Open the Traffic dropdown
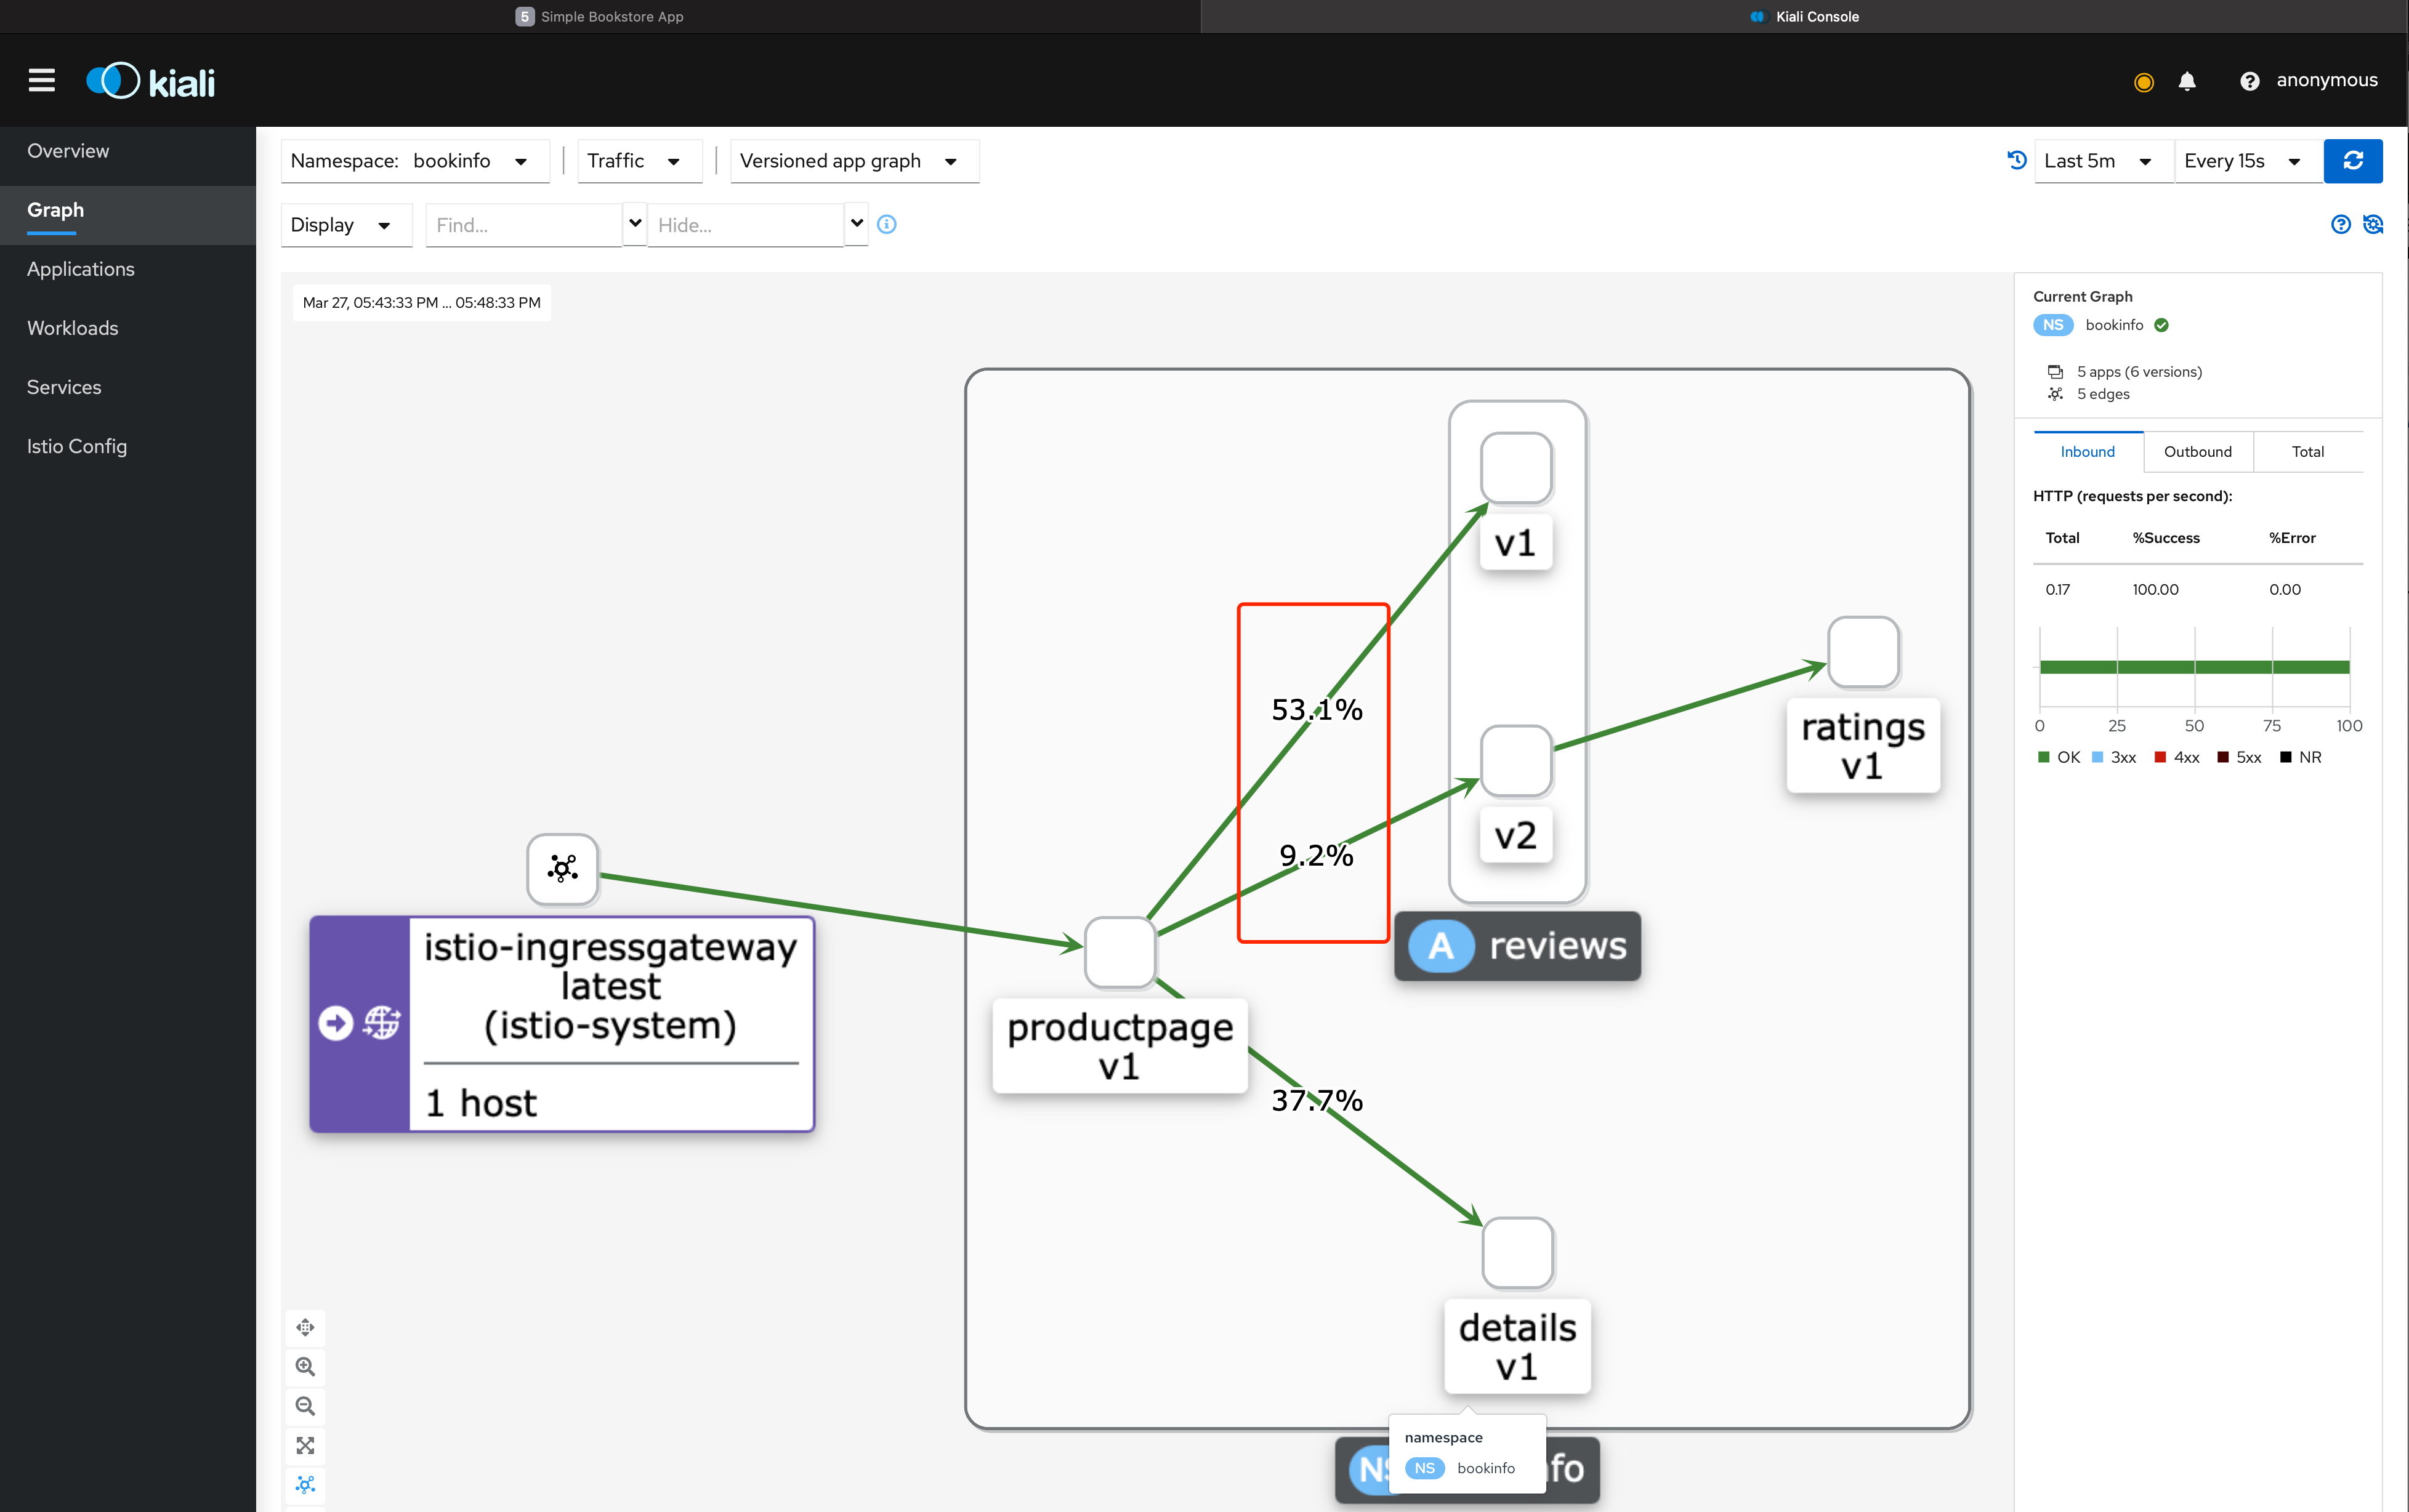The width and height of the screenshot is (2409, 1512). 640,161
